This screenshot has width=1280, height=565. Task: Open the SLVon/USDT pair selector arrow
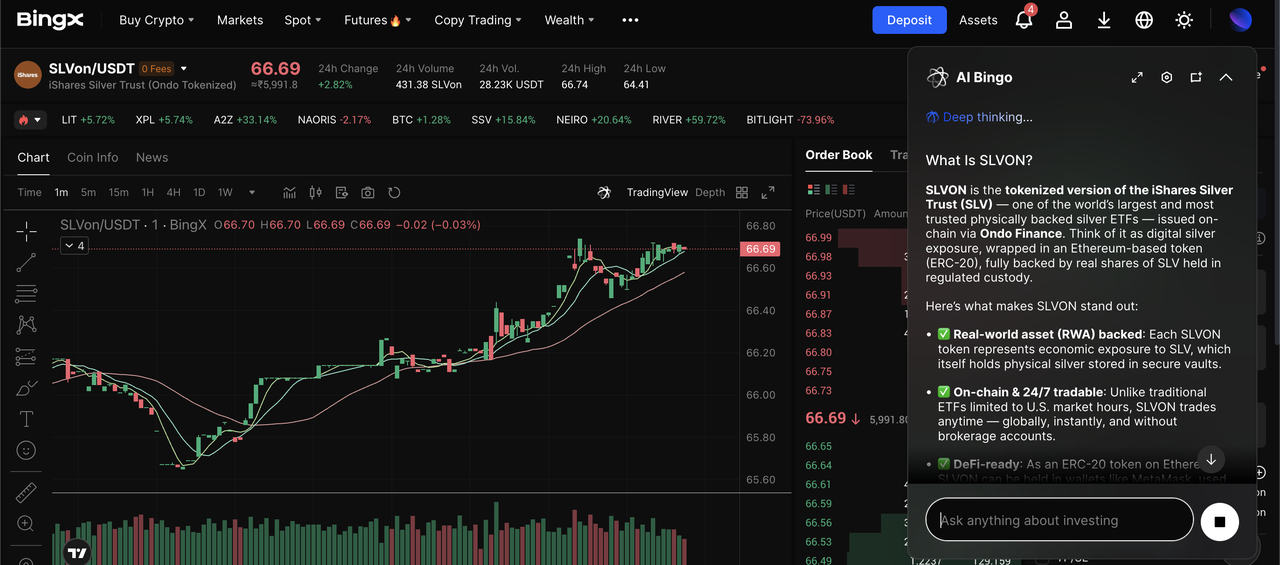click(184, 69)
